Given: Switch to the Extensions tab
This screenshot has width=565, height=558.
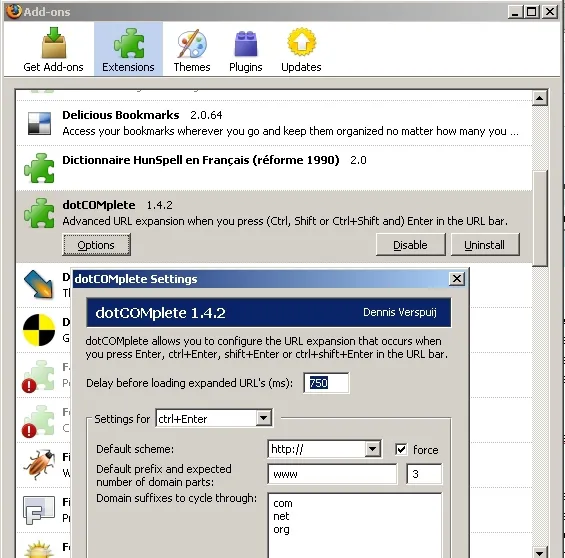Looking at the screenshot, I should (128, 49).
